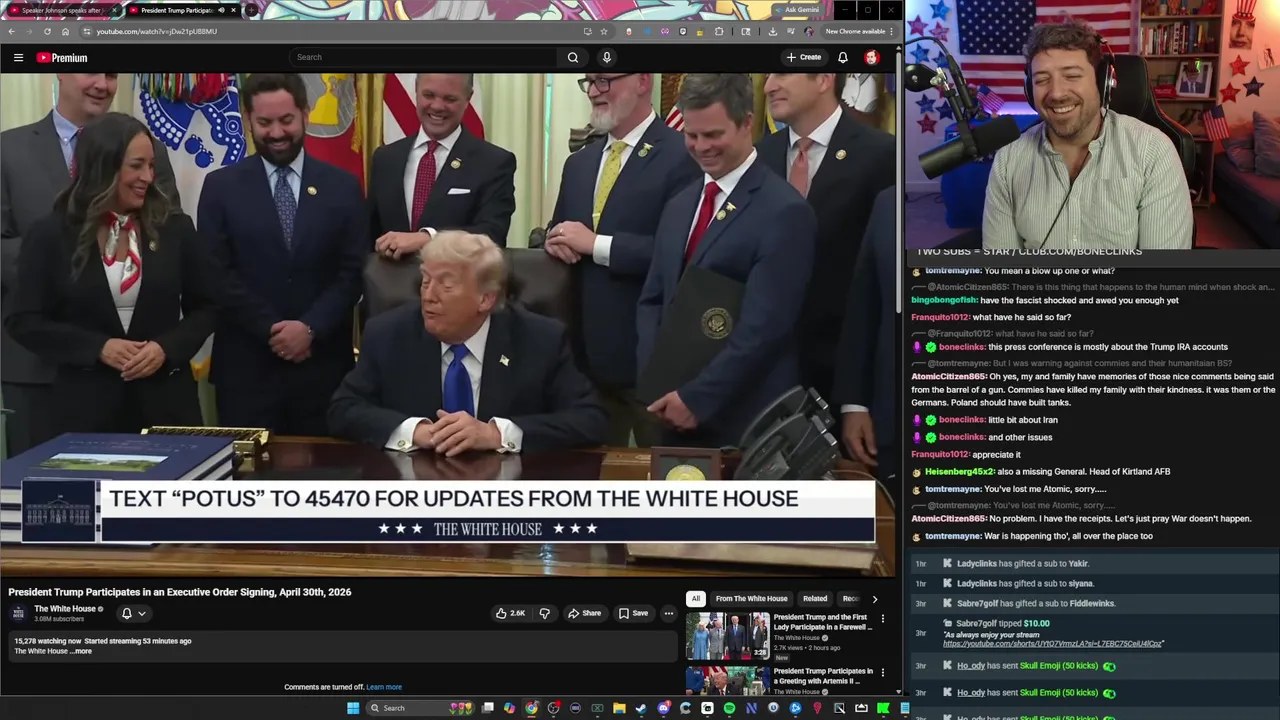This screenshot has width=1280, height=720.
Task: Open Chrome extensions puzzle icon
Action: tap(719, 31)
